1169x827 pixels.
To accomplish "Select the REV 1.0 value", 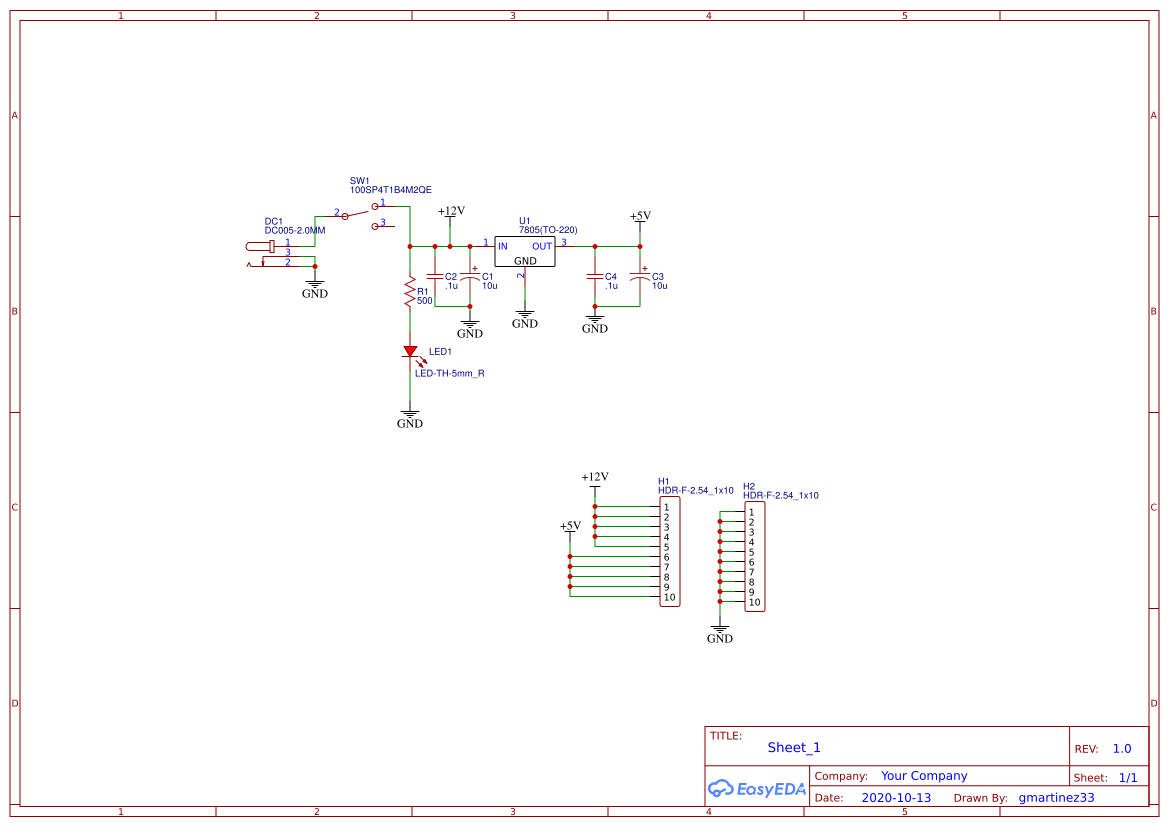I will (1120, 747).
